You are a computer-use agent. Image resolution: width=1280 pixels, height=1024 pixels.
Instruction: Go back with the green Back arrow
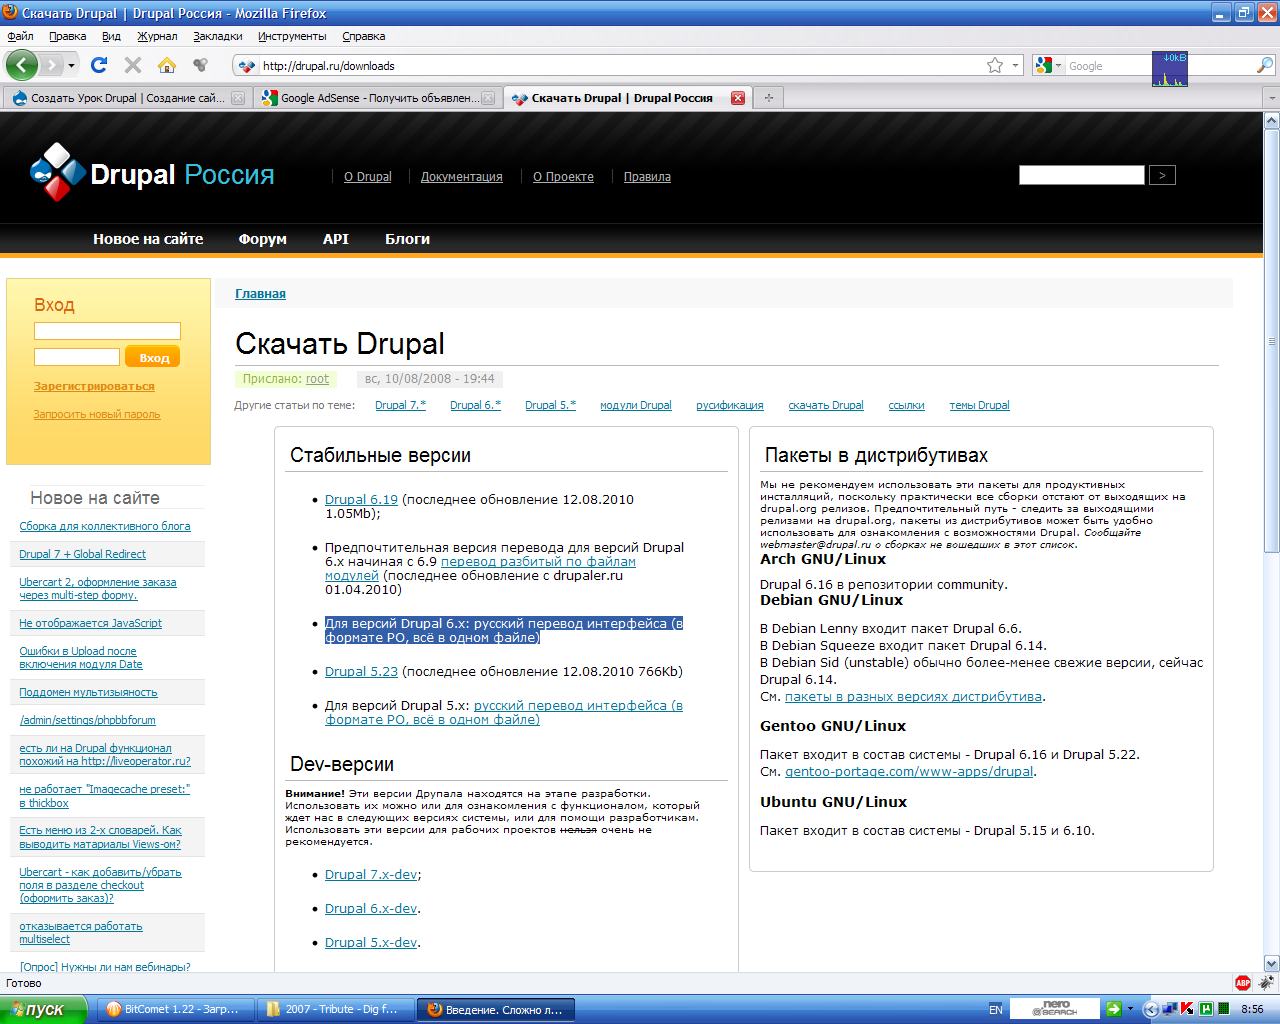coord(22,66)
